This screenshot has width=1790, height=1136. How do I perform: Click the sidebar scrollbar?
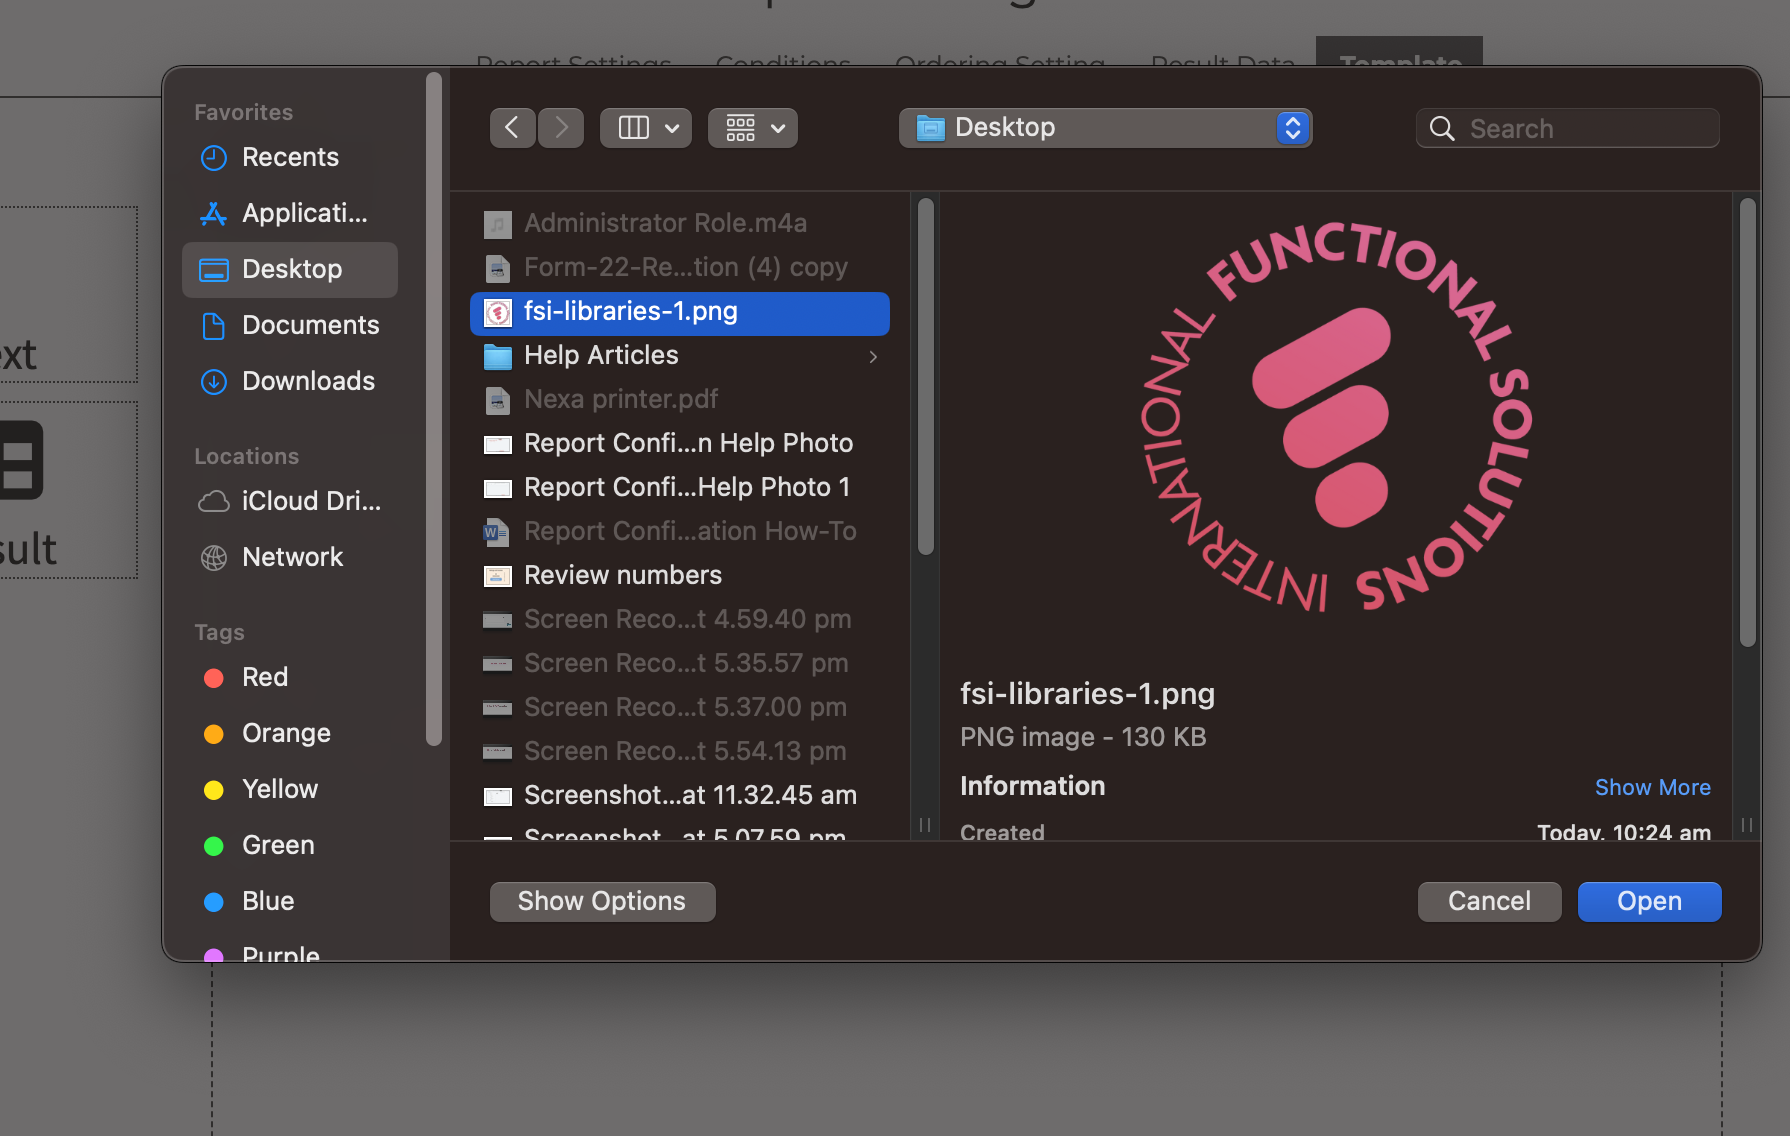(x=433, y=410)
